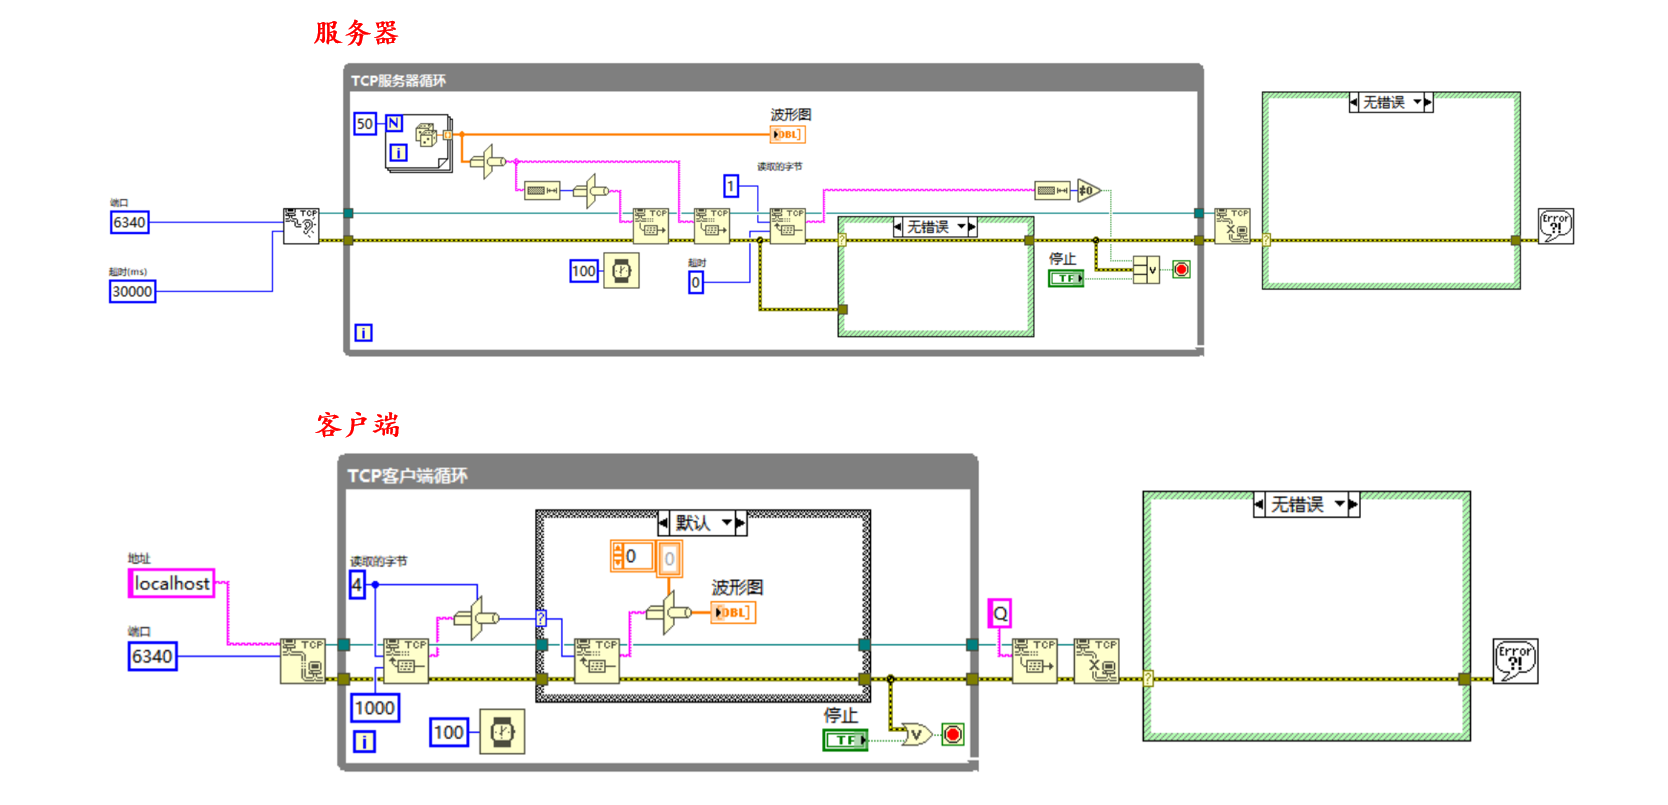Select the bytes-to-read constant 4
The width and height of the screenshot is (1668, 805).
(357, 584)
